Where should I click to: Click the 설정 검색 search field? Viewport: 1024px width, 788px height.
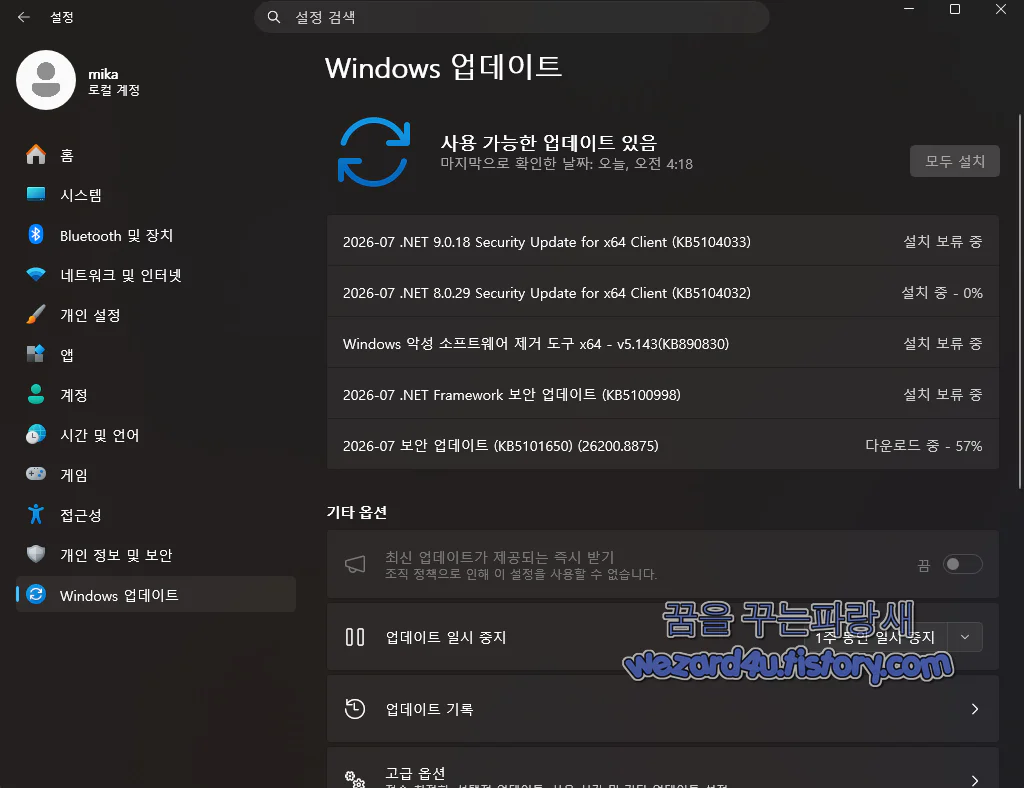[511, 17]
